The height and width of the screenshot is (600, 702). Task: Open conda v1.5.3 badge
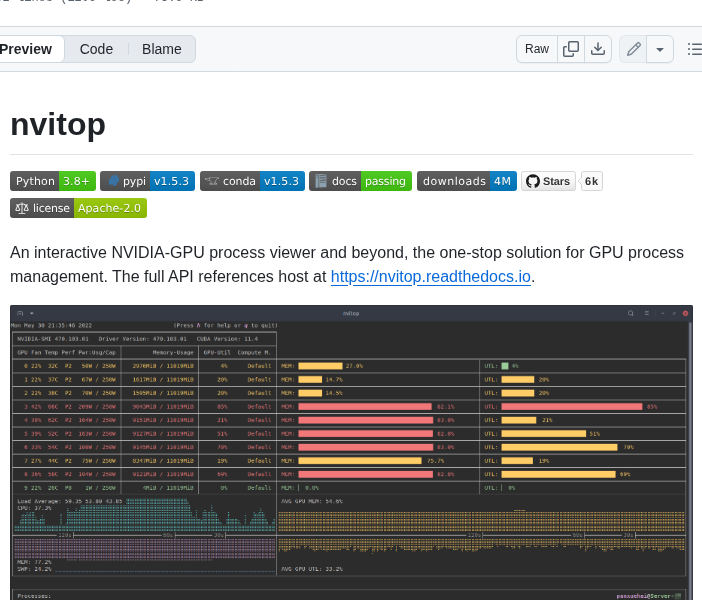point(252,181)
